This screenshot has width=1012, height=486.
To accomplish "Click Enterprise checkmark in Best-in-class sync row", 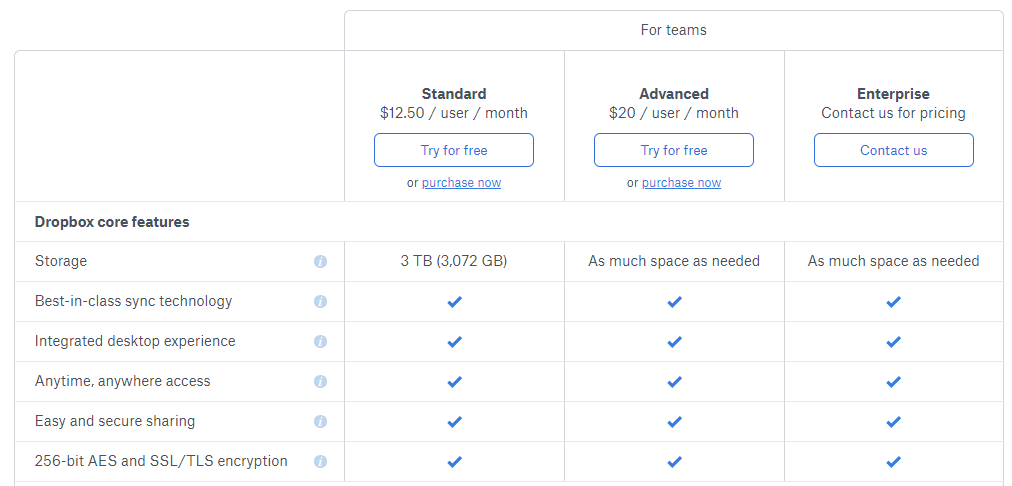I will point(893,301).
